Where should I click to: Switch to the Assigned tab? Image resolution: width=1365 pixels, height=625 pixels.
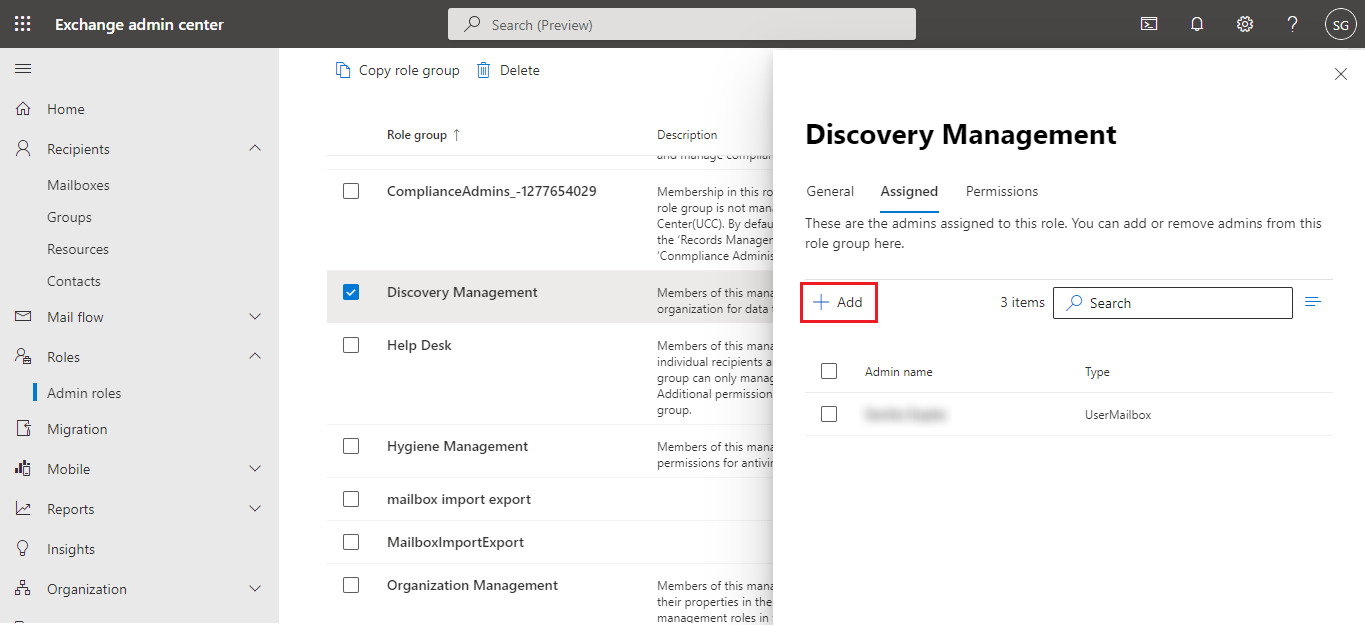909,191
